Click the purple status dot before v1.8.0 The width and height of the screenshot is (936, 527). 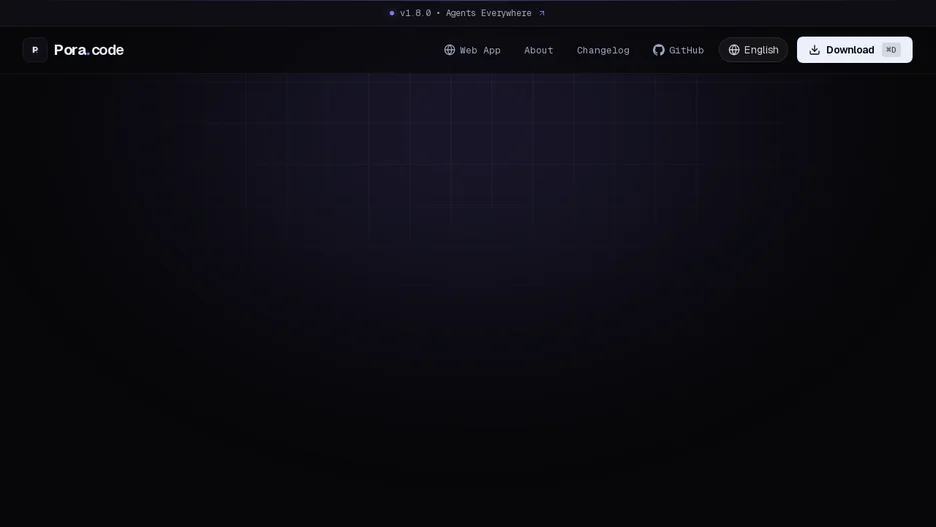(x=392, y=13)
